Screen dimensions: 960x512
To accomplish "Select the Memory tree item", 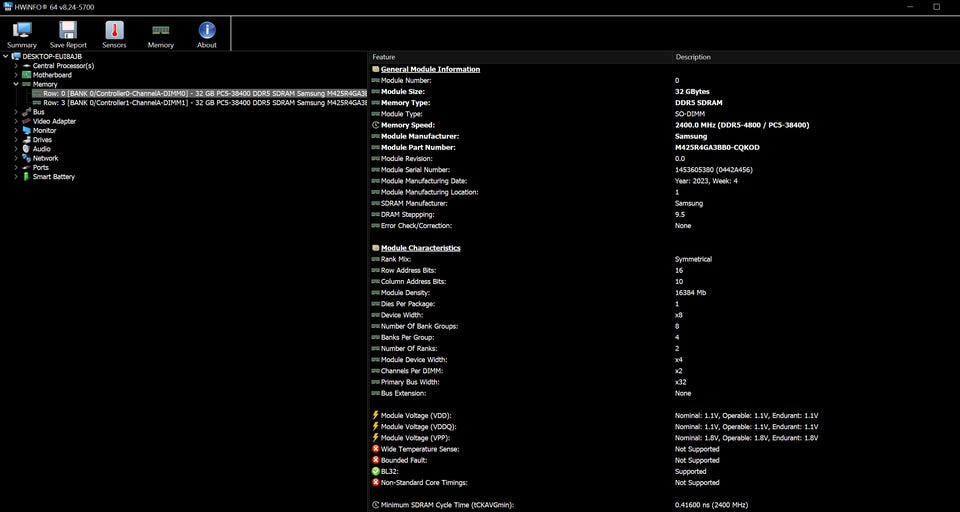I will 45,85.
